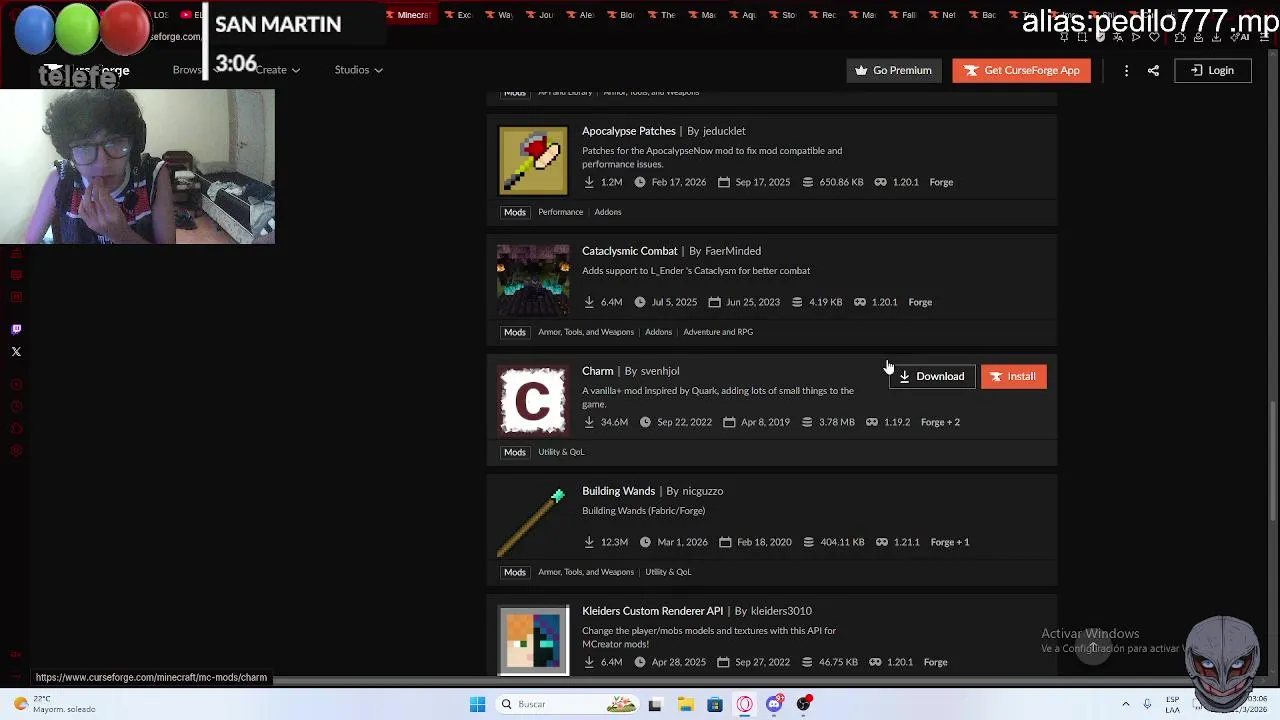Screen dimensions: 1280x720
Task: Click the Windows taskbar Buscar search box
Action: point(568,704)
